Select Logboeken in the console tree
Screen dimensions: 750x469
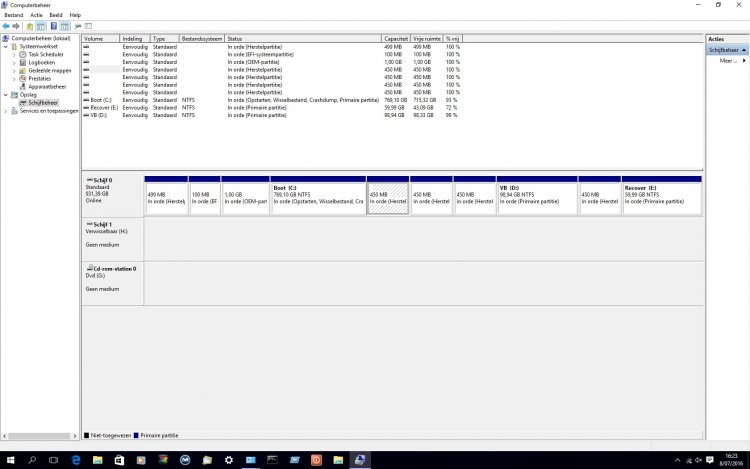(42, 63)
